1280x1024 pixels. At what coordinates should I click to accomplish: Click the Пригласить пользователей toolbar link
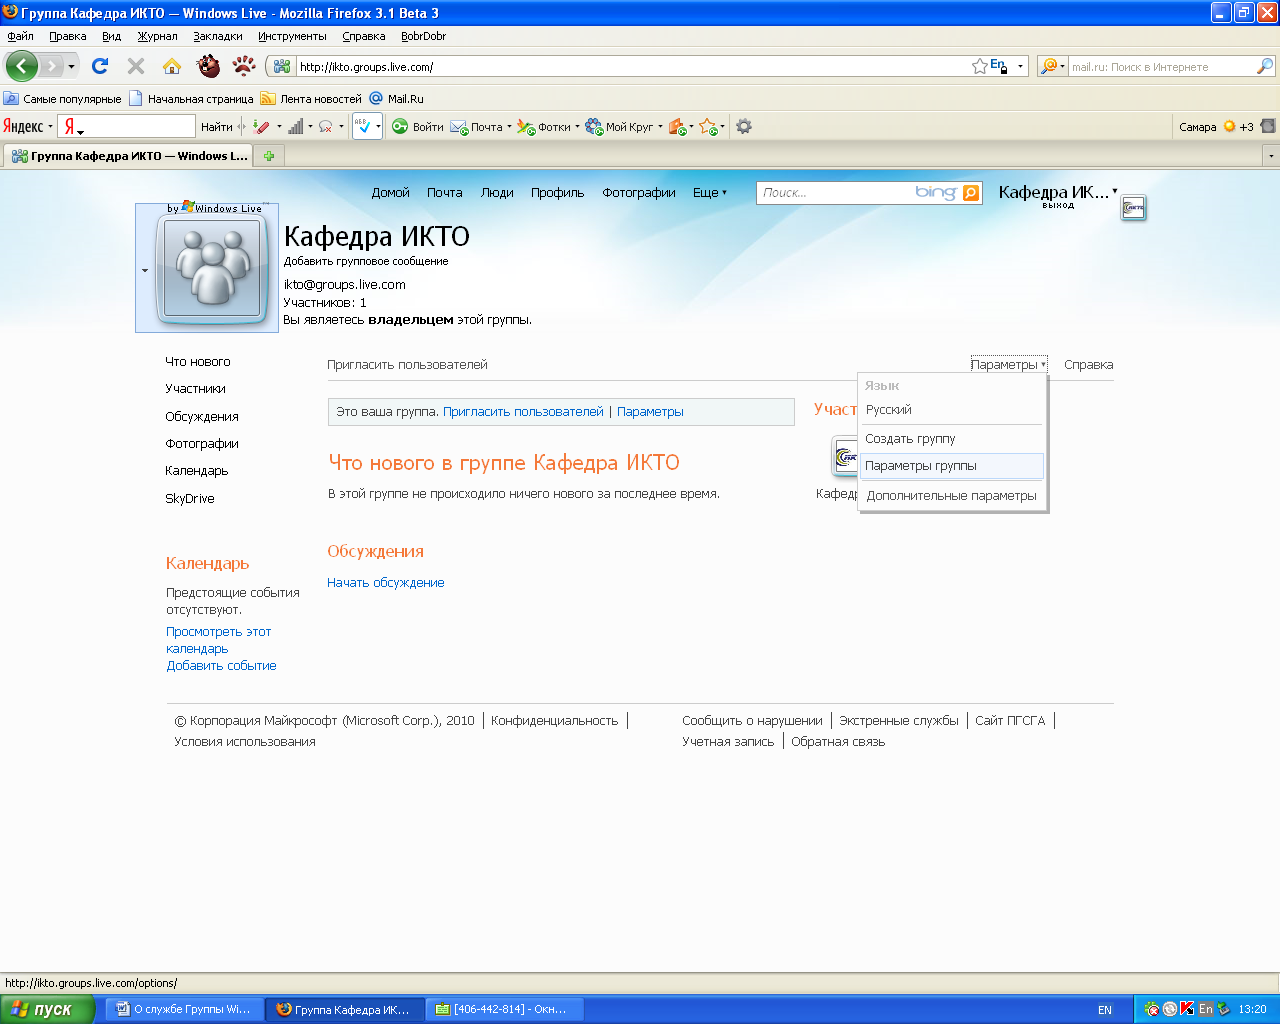coord(407,365)
